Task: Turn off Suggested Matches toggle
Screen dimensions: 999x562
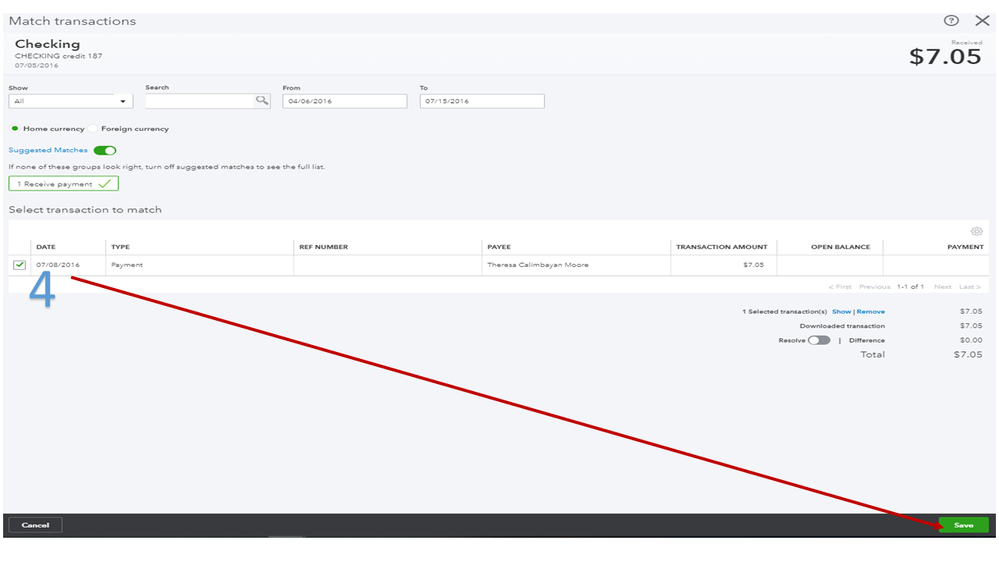Action: [104, 150]
